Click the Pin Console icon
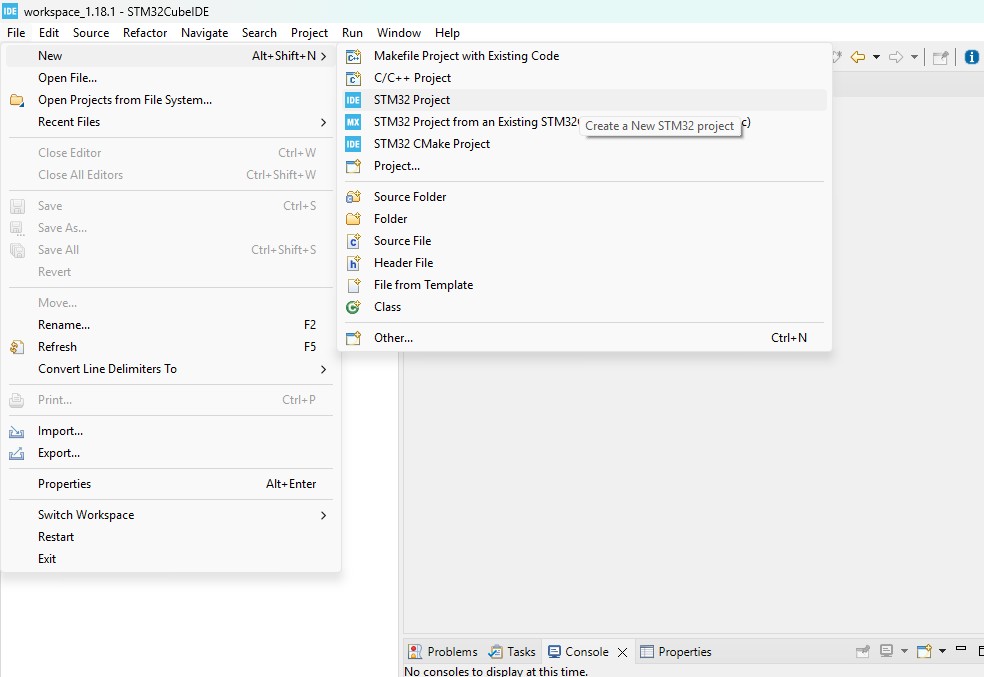This screenshot has height=677, width=984. click(x=863, y=651)
